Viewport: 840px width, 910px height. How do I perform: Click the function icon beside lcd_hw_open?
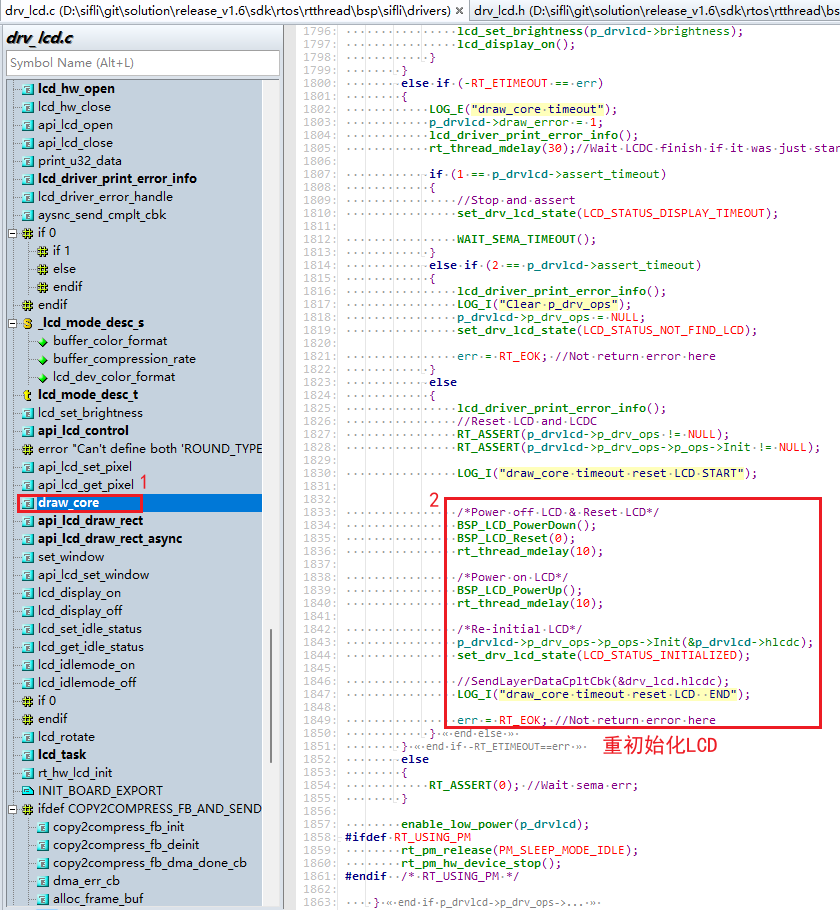[28, 89]
